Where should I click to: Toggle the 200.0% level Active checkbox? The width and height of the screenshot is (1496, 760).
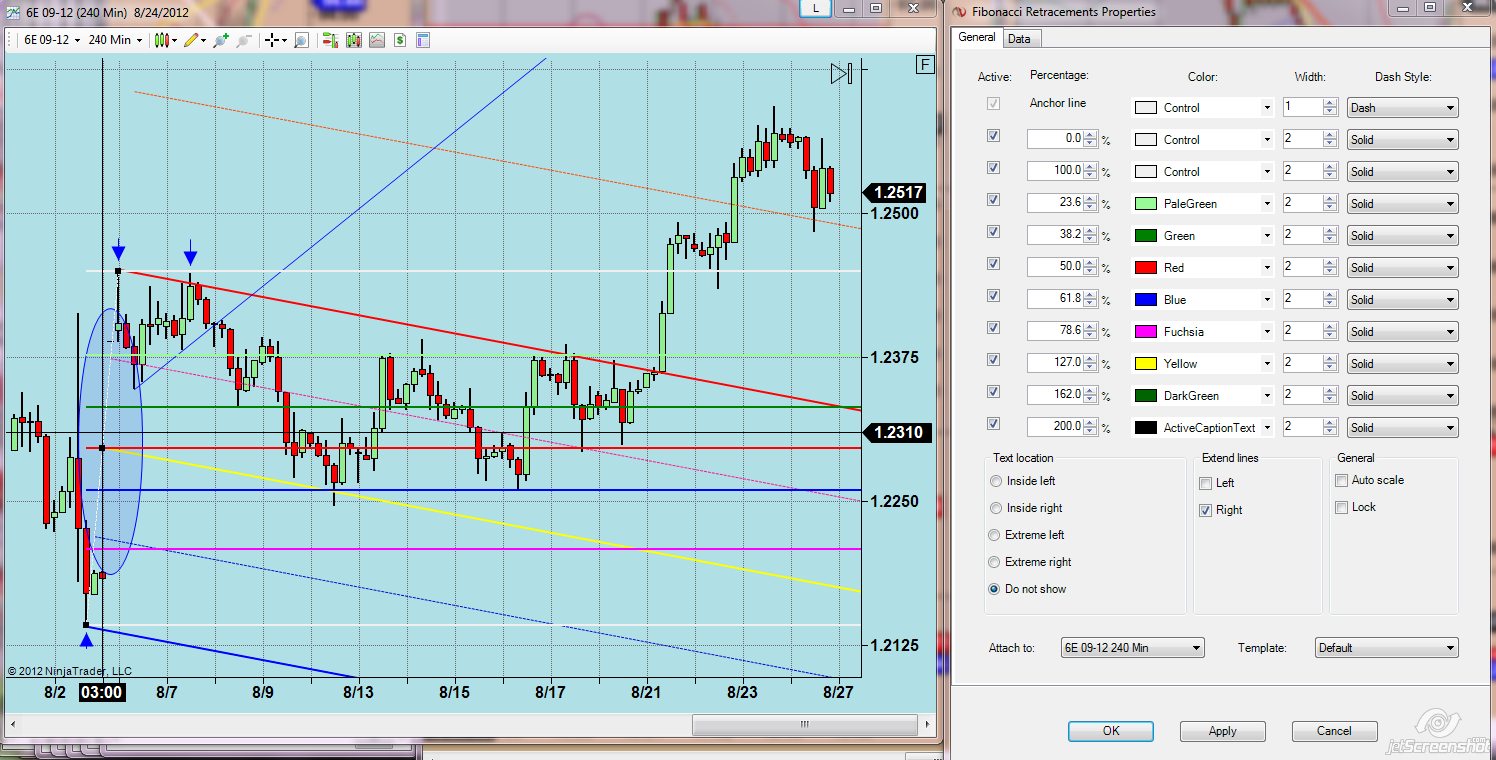993,424
